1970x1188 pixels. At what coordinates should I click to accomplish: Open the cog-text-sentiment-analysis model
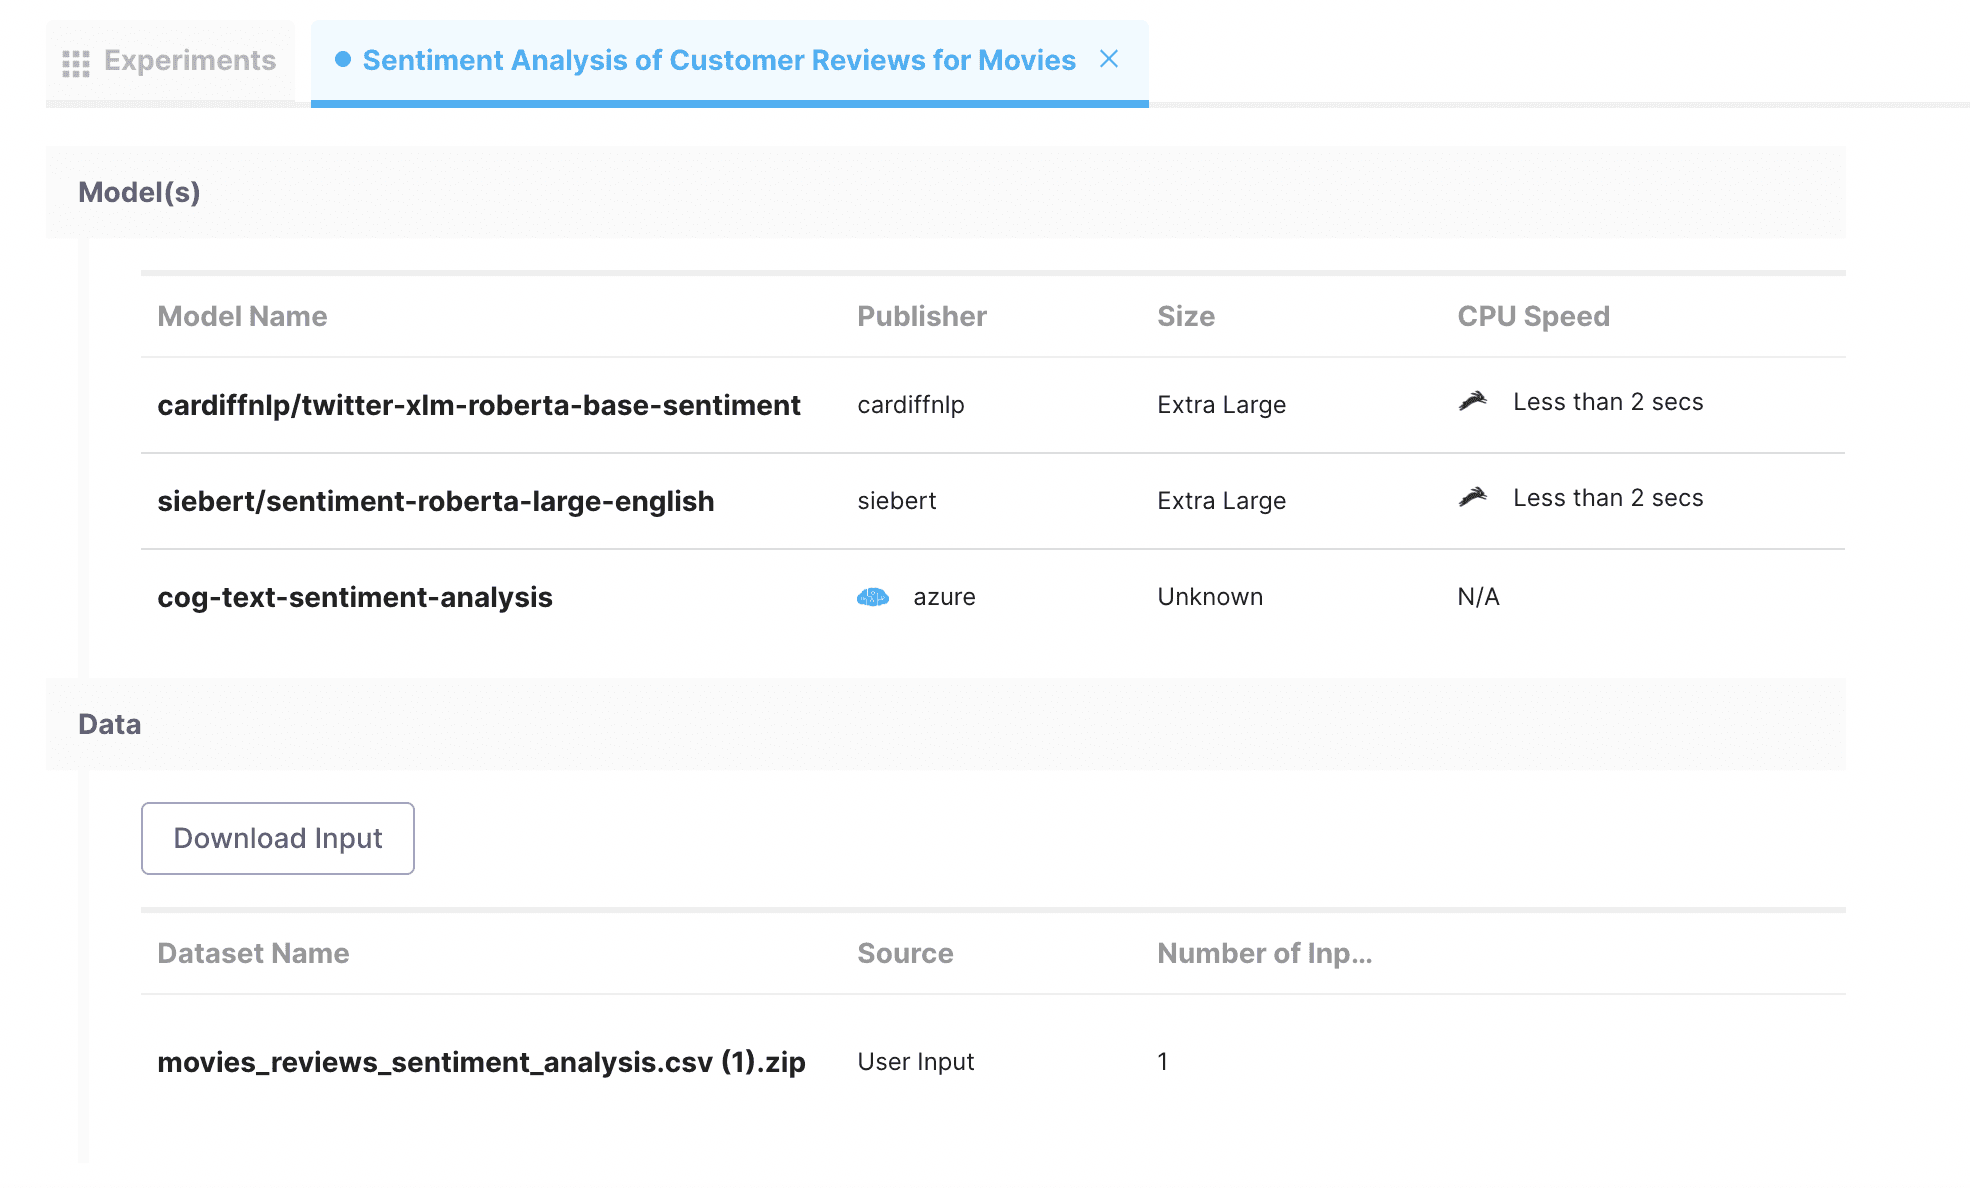355,597
